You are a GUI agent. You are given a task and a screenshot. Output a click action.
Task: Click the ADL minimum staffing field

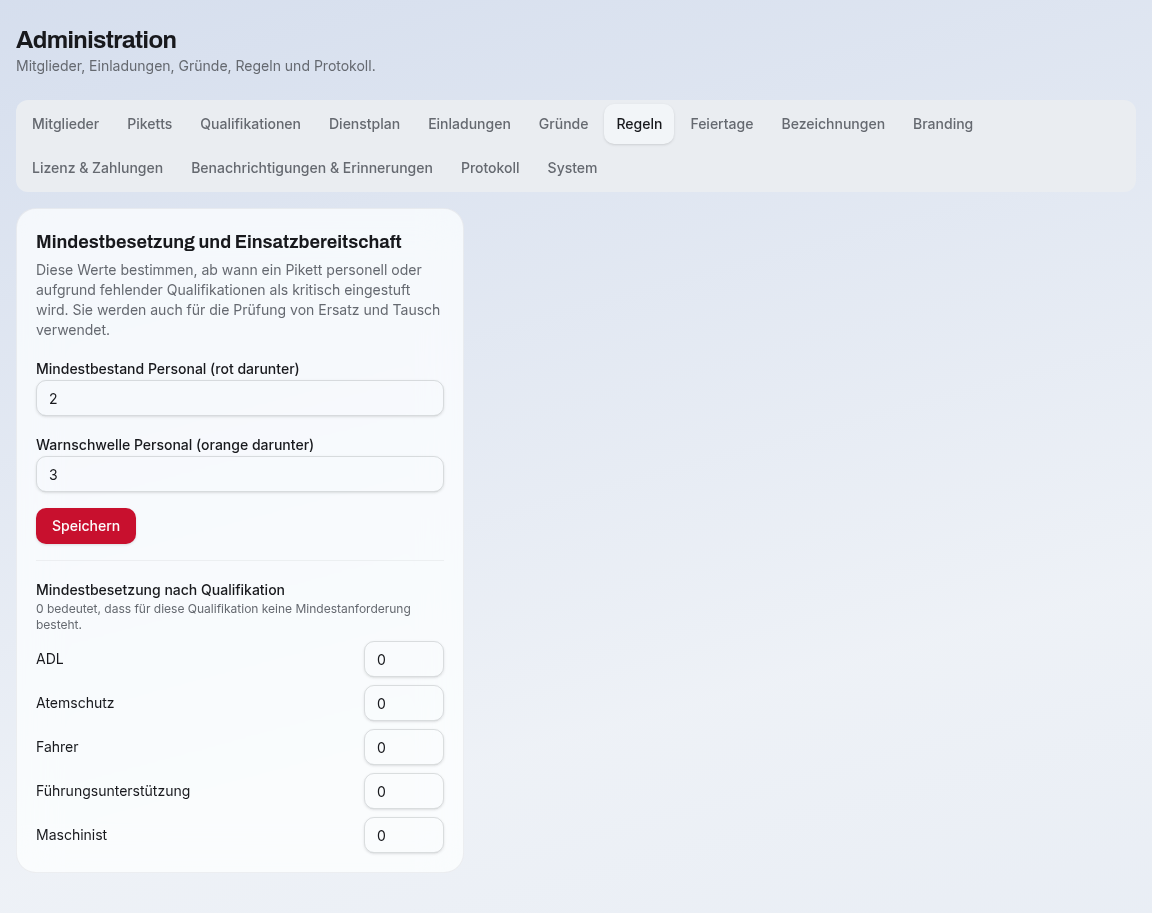404,660
